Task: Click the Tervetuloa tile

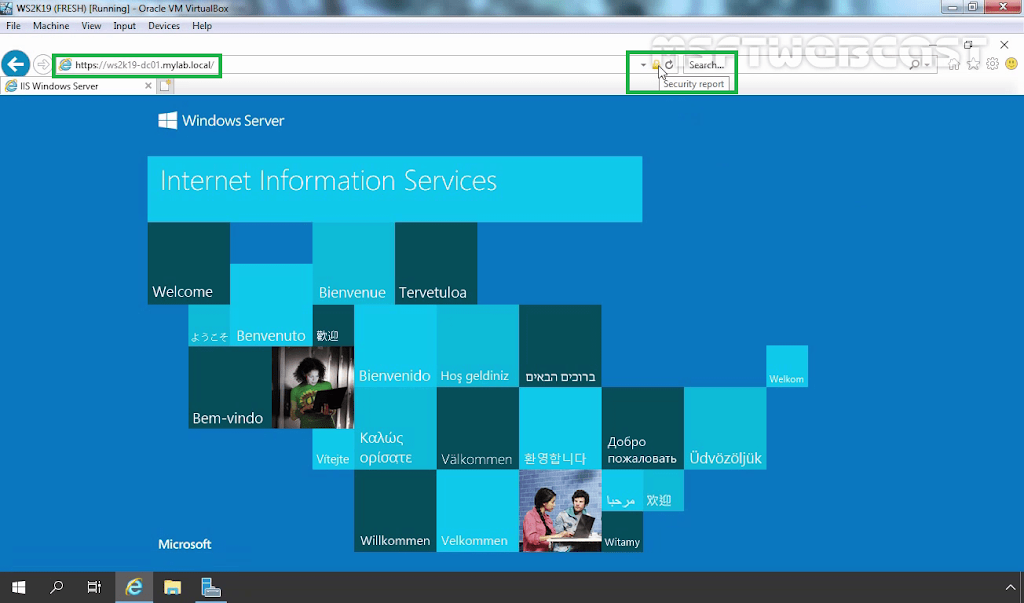Action: pyautogui.click(x=436, y=263)
